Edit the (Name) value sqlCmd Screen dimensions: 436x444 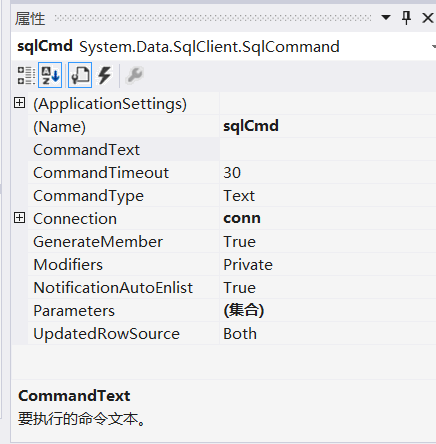(x=328, y=126)
